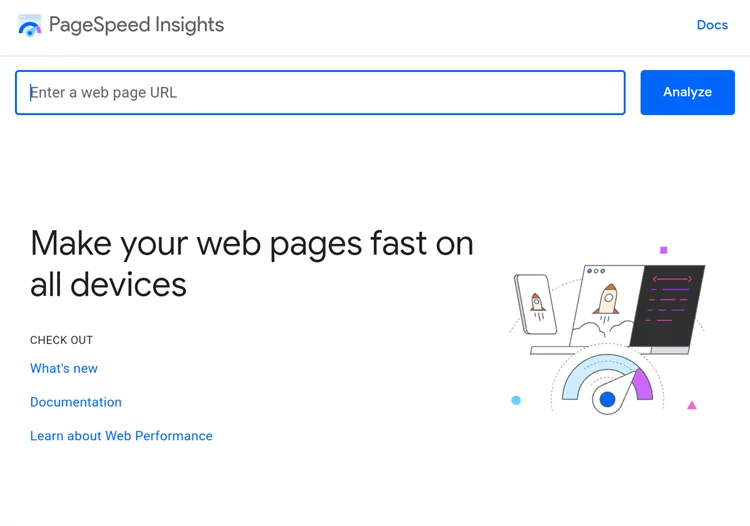This screenshot has width=750, height=526.
Task: Click the phone with rocket illustration
Action: [535, 304]
